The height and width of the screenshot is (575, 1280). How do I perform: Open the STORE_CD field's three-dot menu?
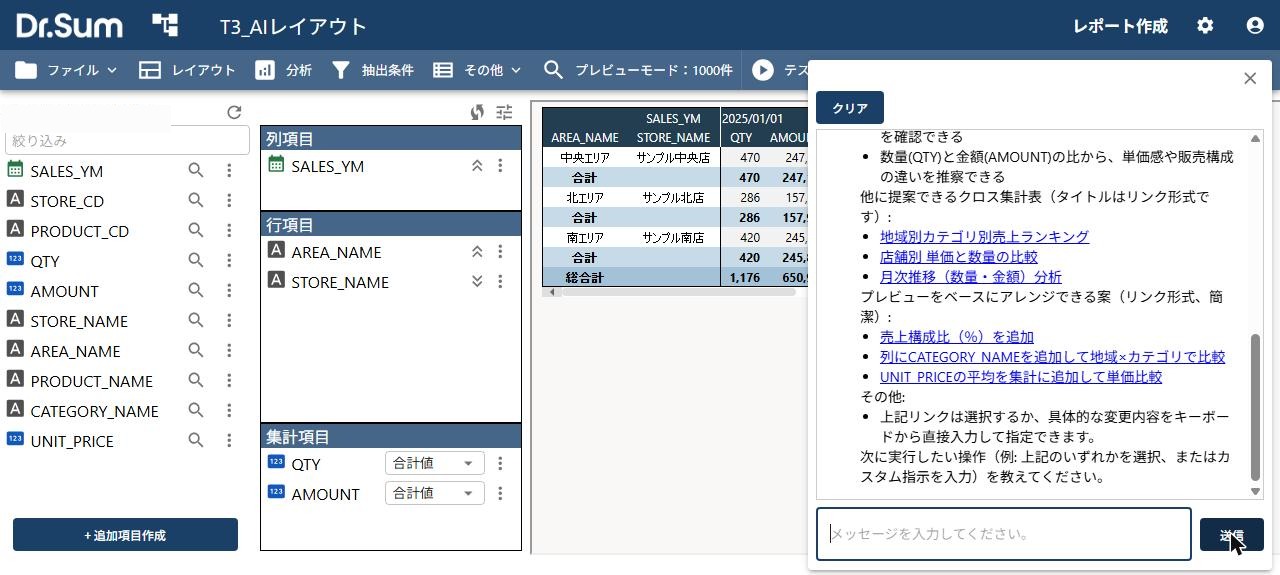point(229,201)
